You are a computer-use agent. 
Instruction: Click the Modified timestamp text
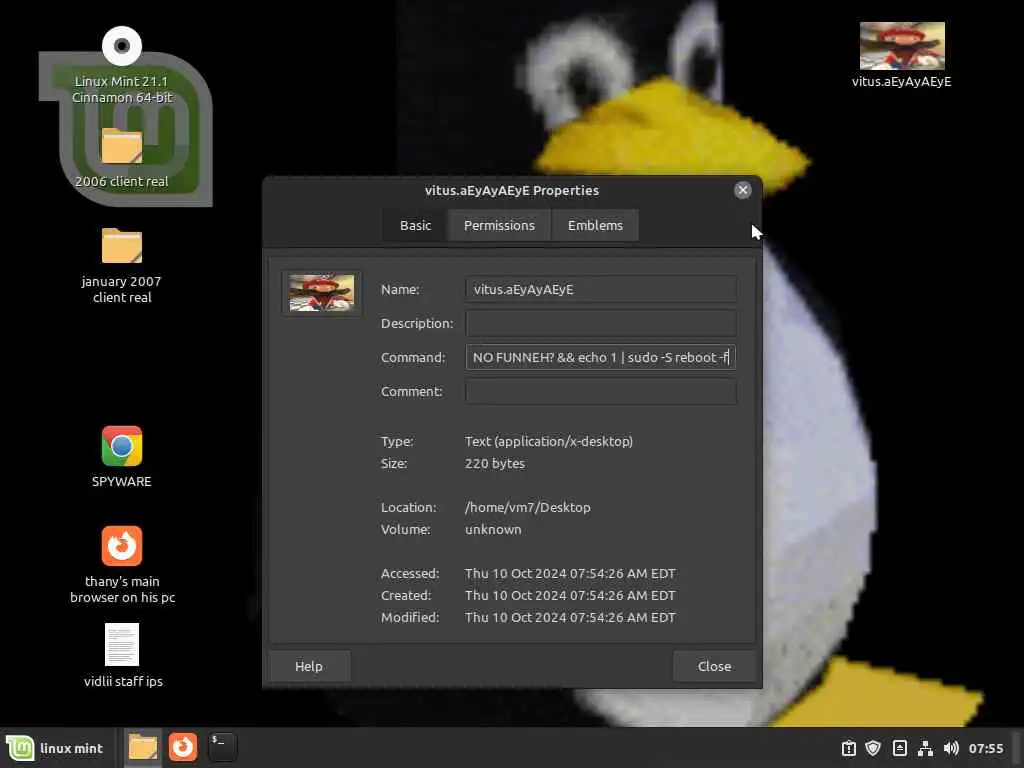click(x=570, y=617)
